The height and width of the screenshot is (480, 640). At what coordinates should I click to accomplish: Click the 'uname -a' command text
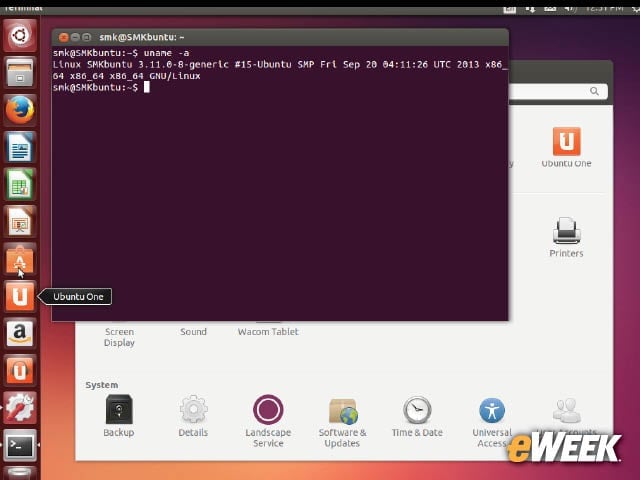pos(166,53)
